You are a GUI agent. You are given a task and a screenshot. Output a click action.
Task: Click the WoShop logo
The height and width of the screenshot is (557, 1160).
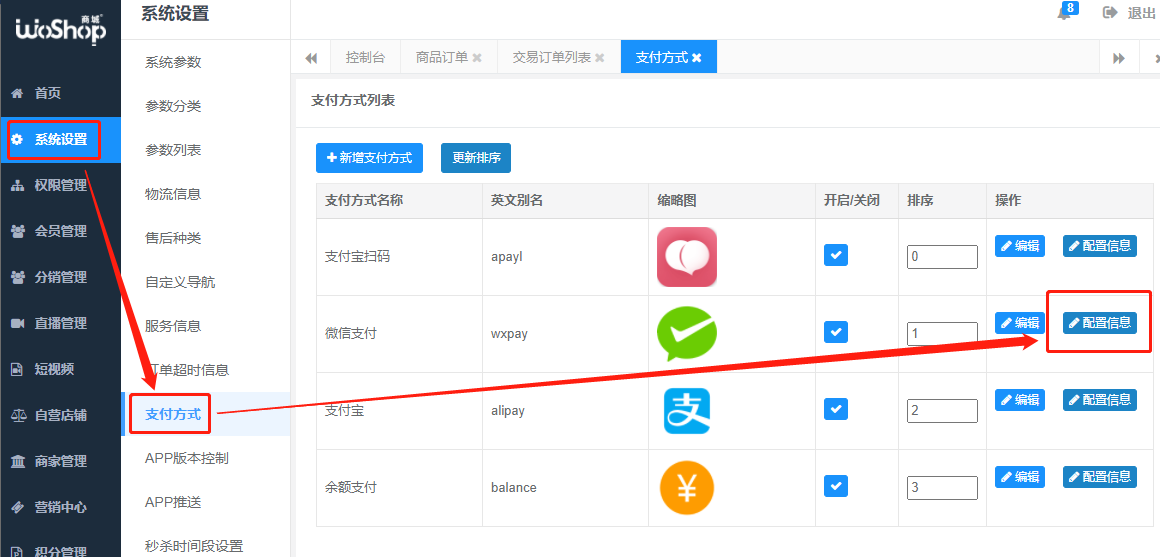(x=60, y=29)
